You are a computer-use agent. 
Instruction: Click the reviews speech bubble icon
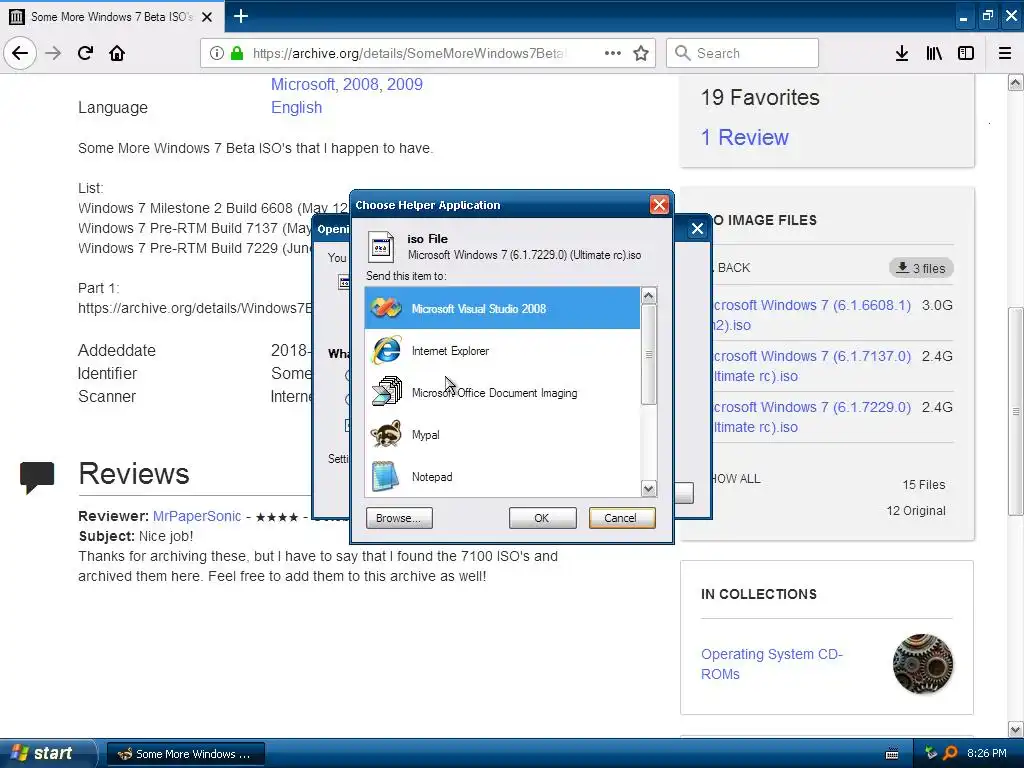[37, 477]
